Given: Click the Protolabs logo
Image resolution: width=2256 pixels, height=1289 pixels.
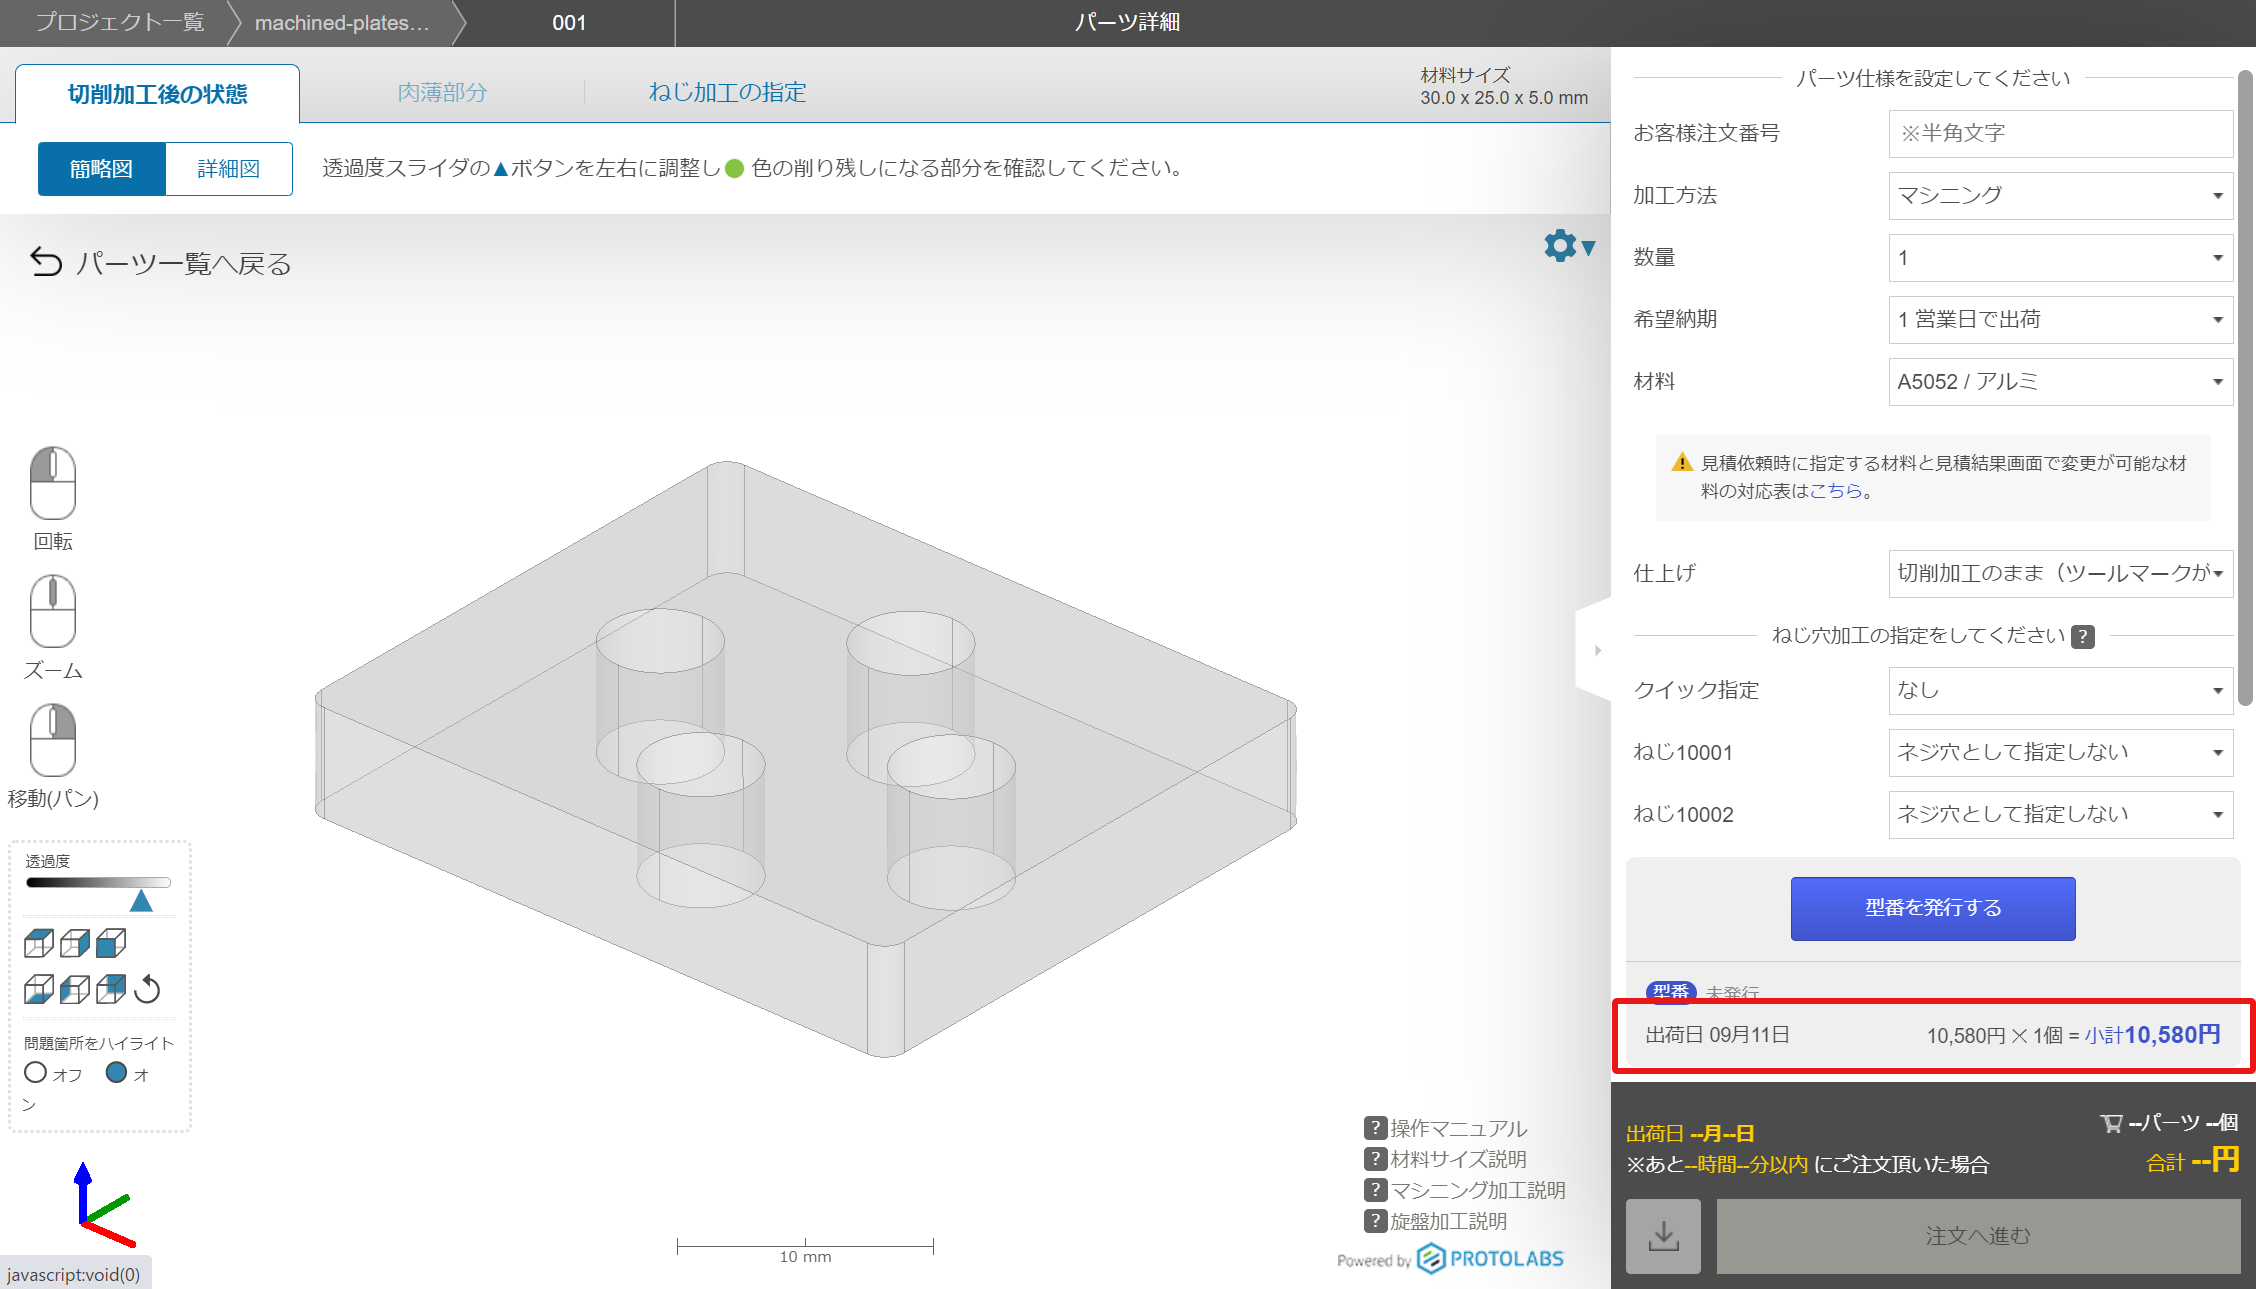Looking at the screenshot, I should (1490, 1259).
